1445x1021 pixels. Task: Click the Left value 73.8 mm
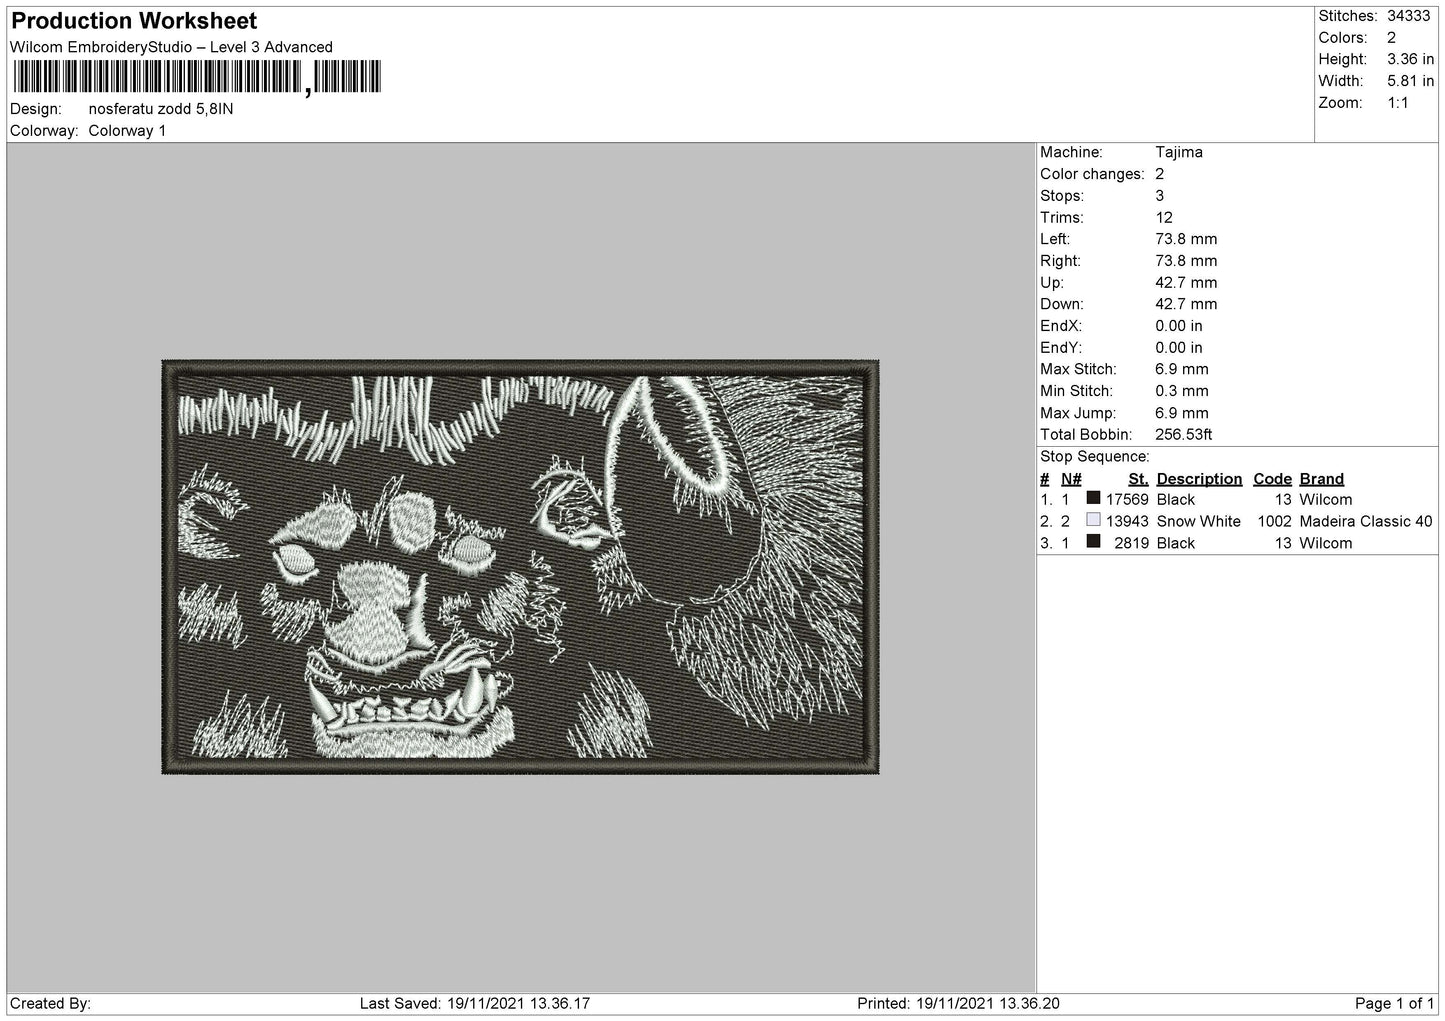1186,239
